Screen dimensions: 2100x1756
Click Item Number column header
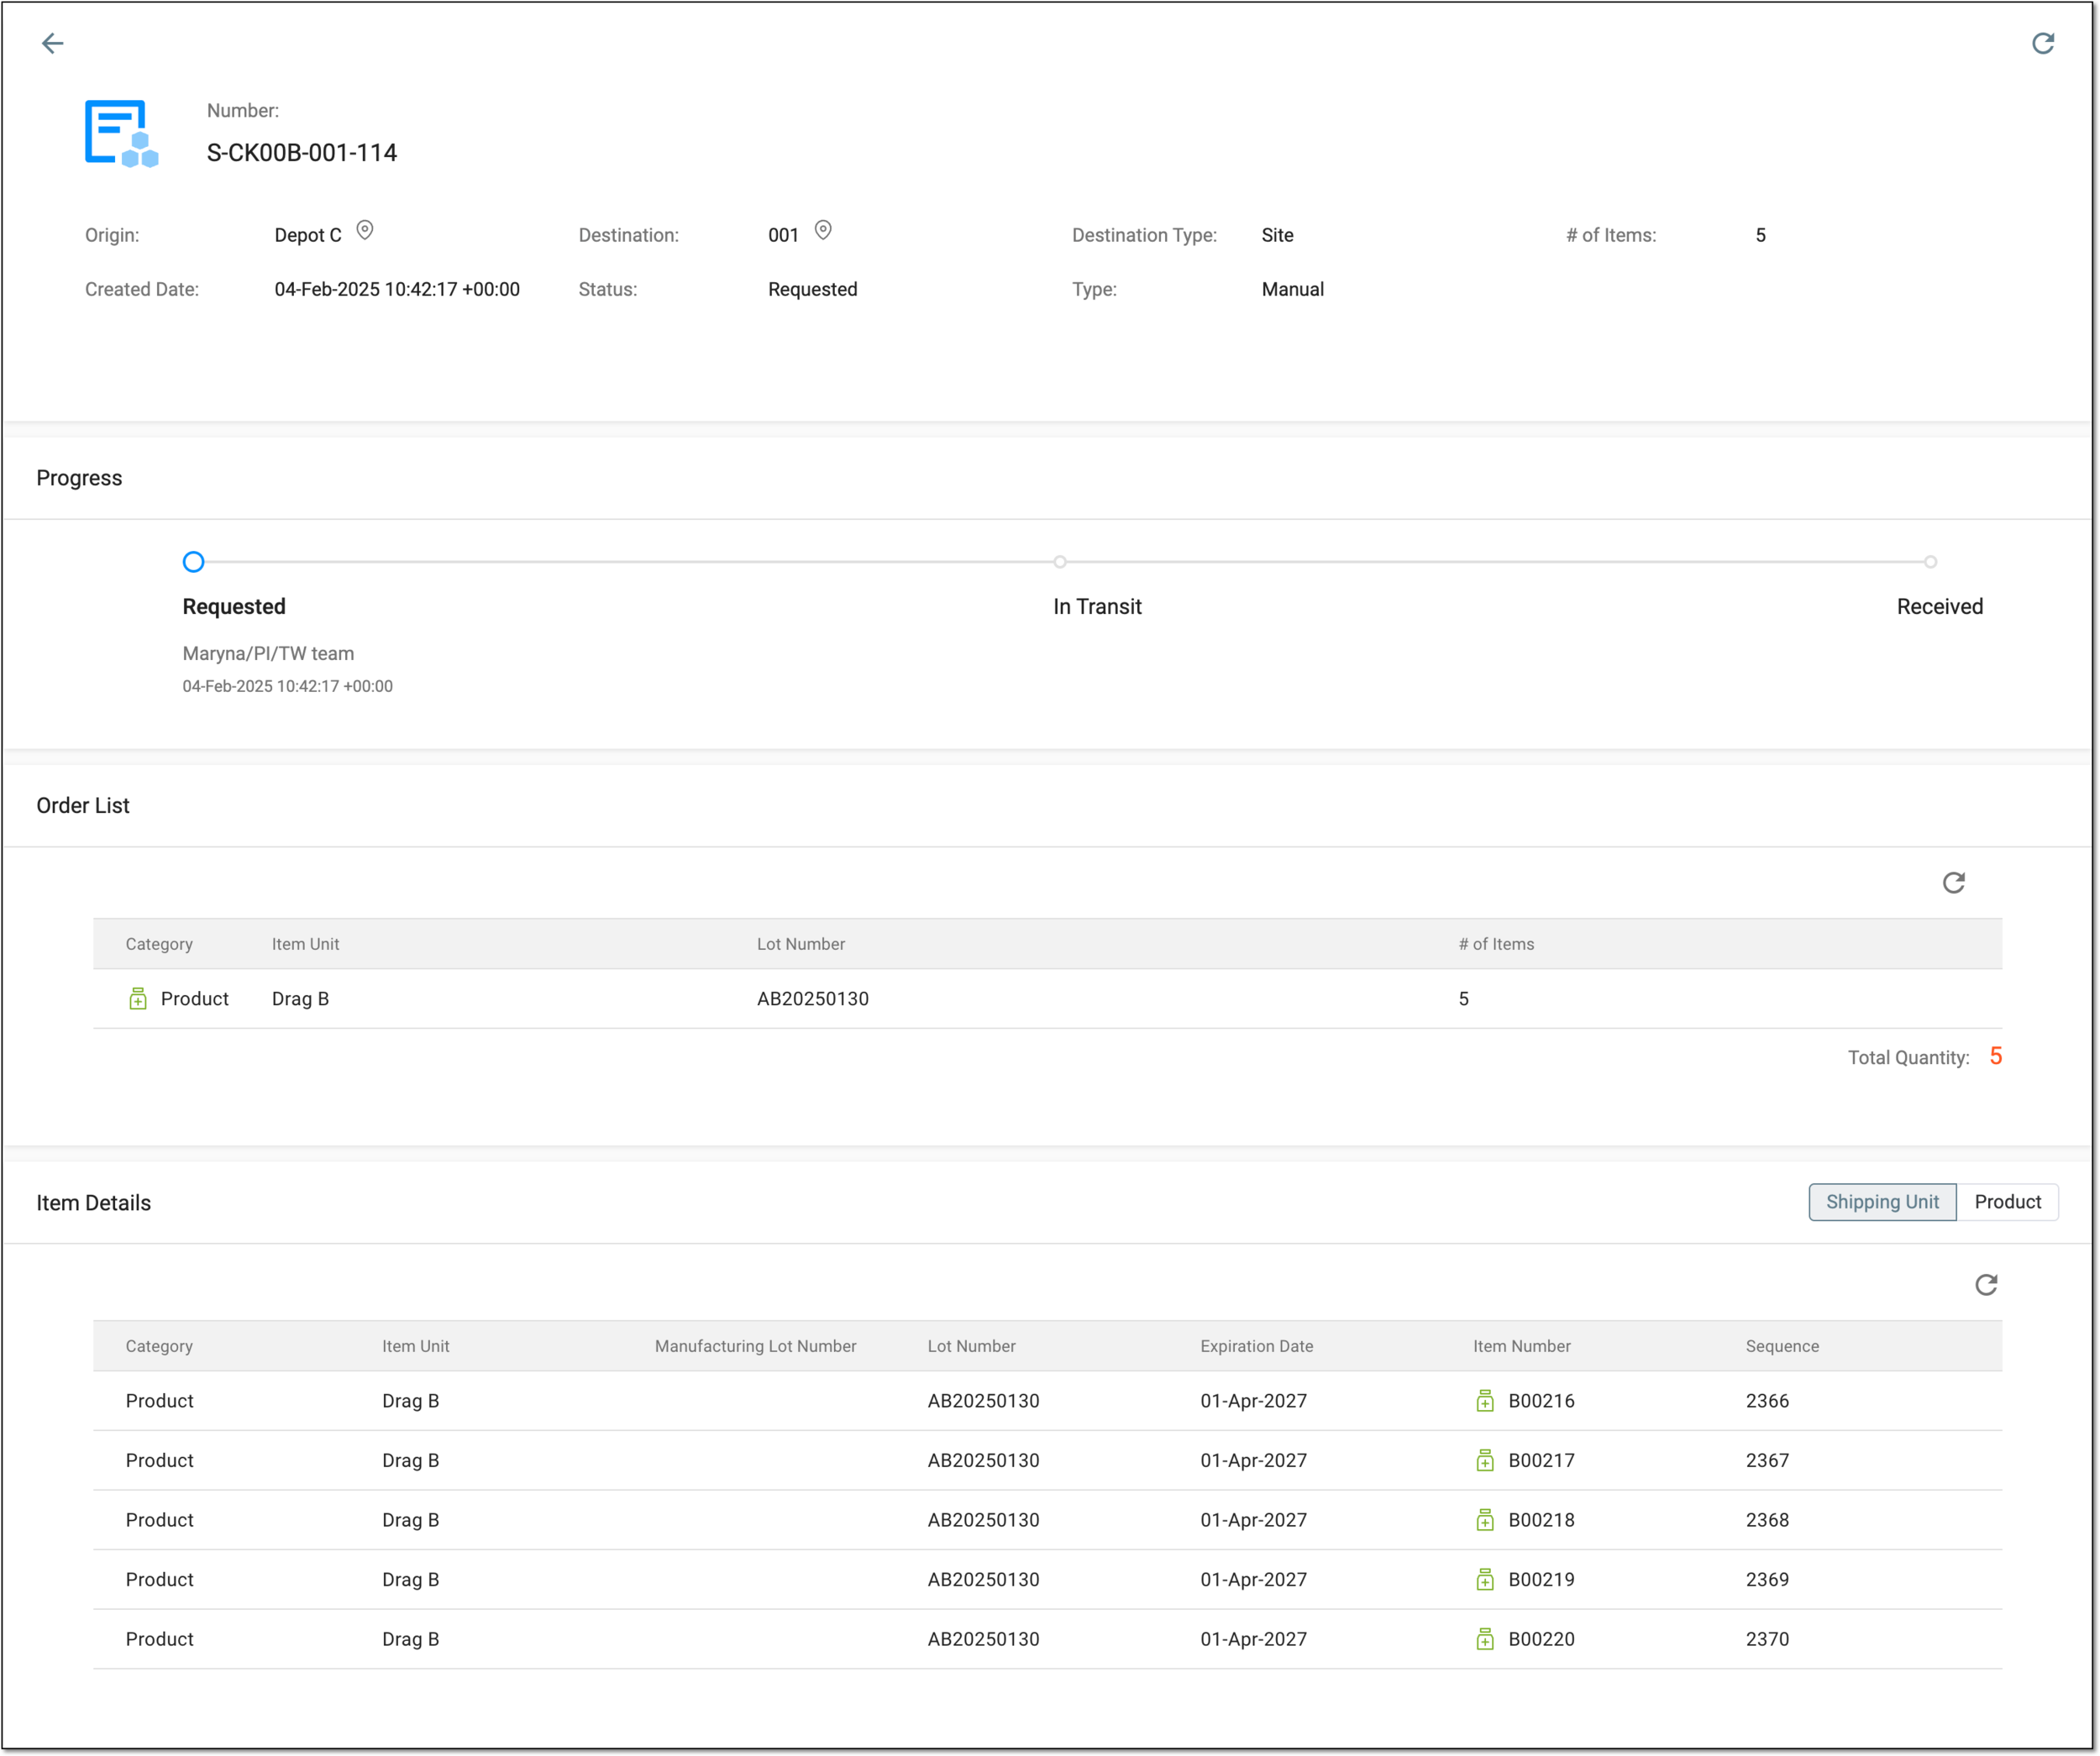tap(1521, 1346)
